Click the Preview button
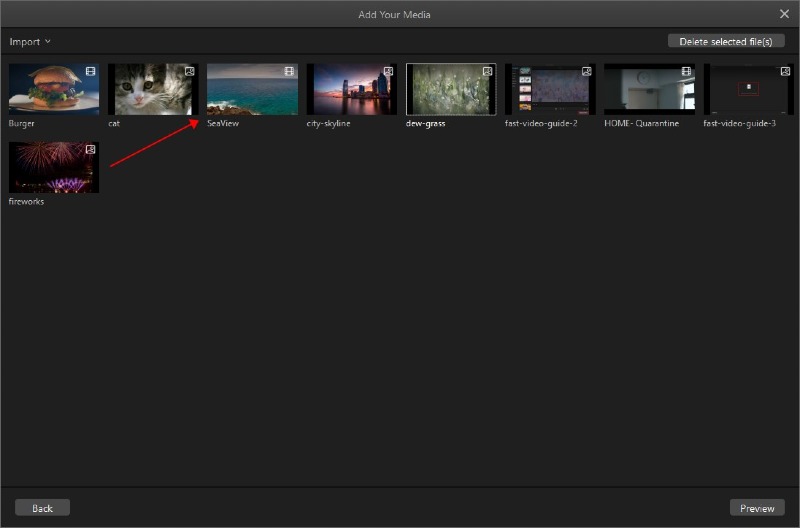This screenshot has width=800, height=528. (757, 508)
